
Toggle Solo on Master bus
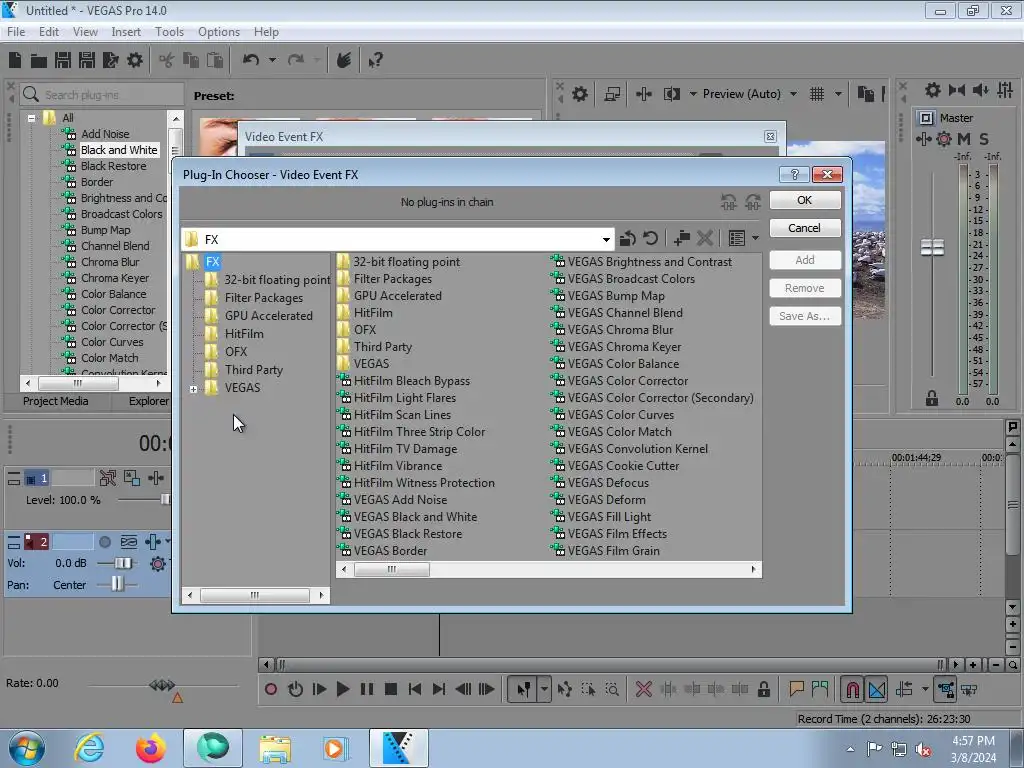pos(984,138)
